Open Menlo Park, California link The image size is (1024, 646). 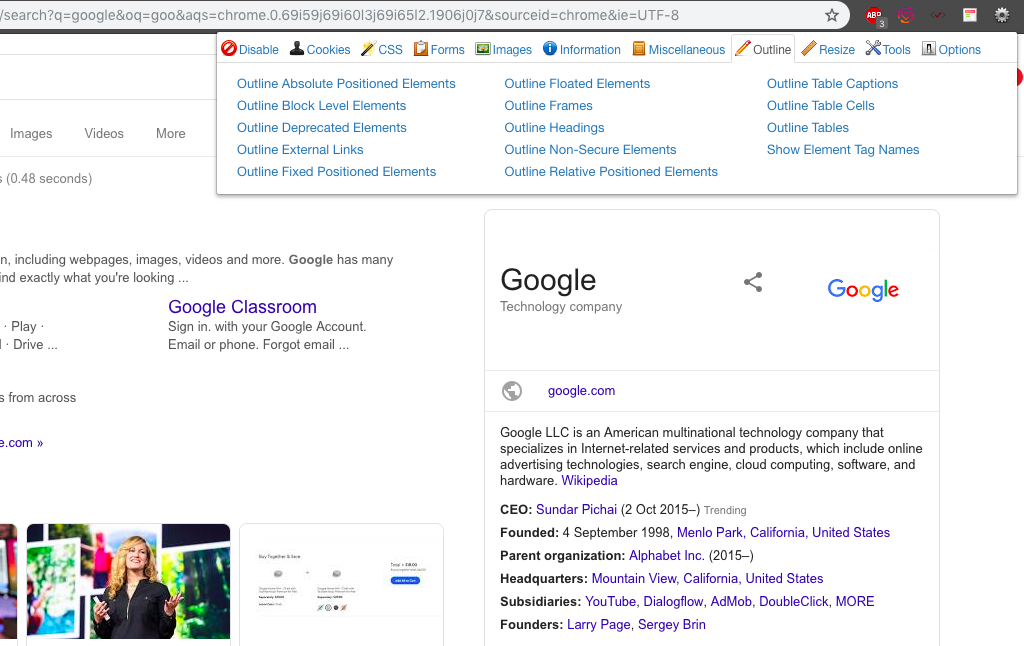pos(783,532)
